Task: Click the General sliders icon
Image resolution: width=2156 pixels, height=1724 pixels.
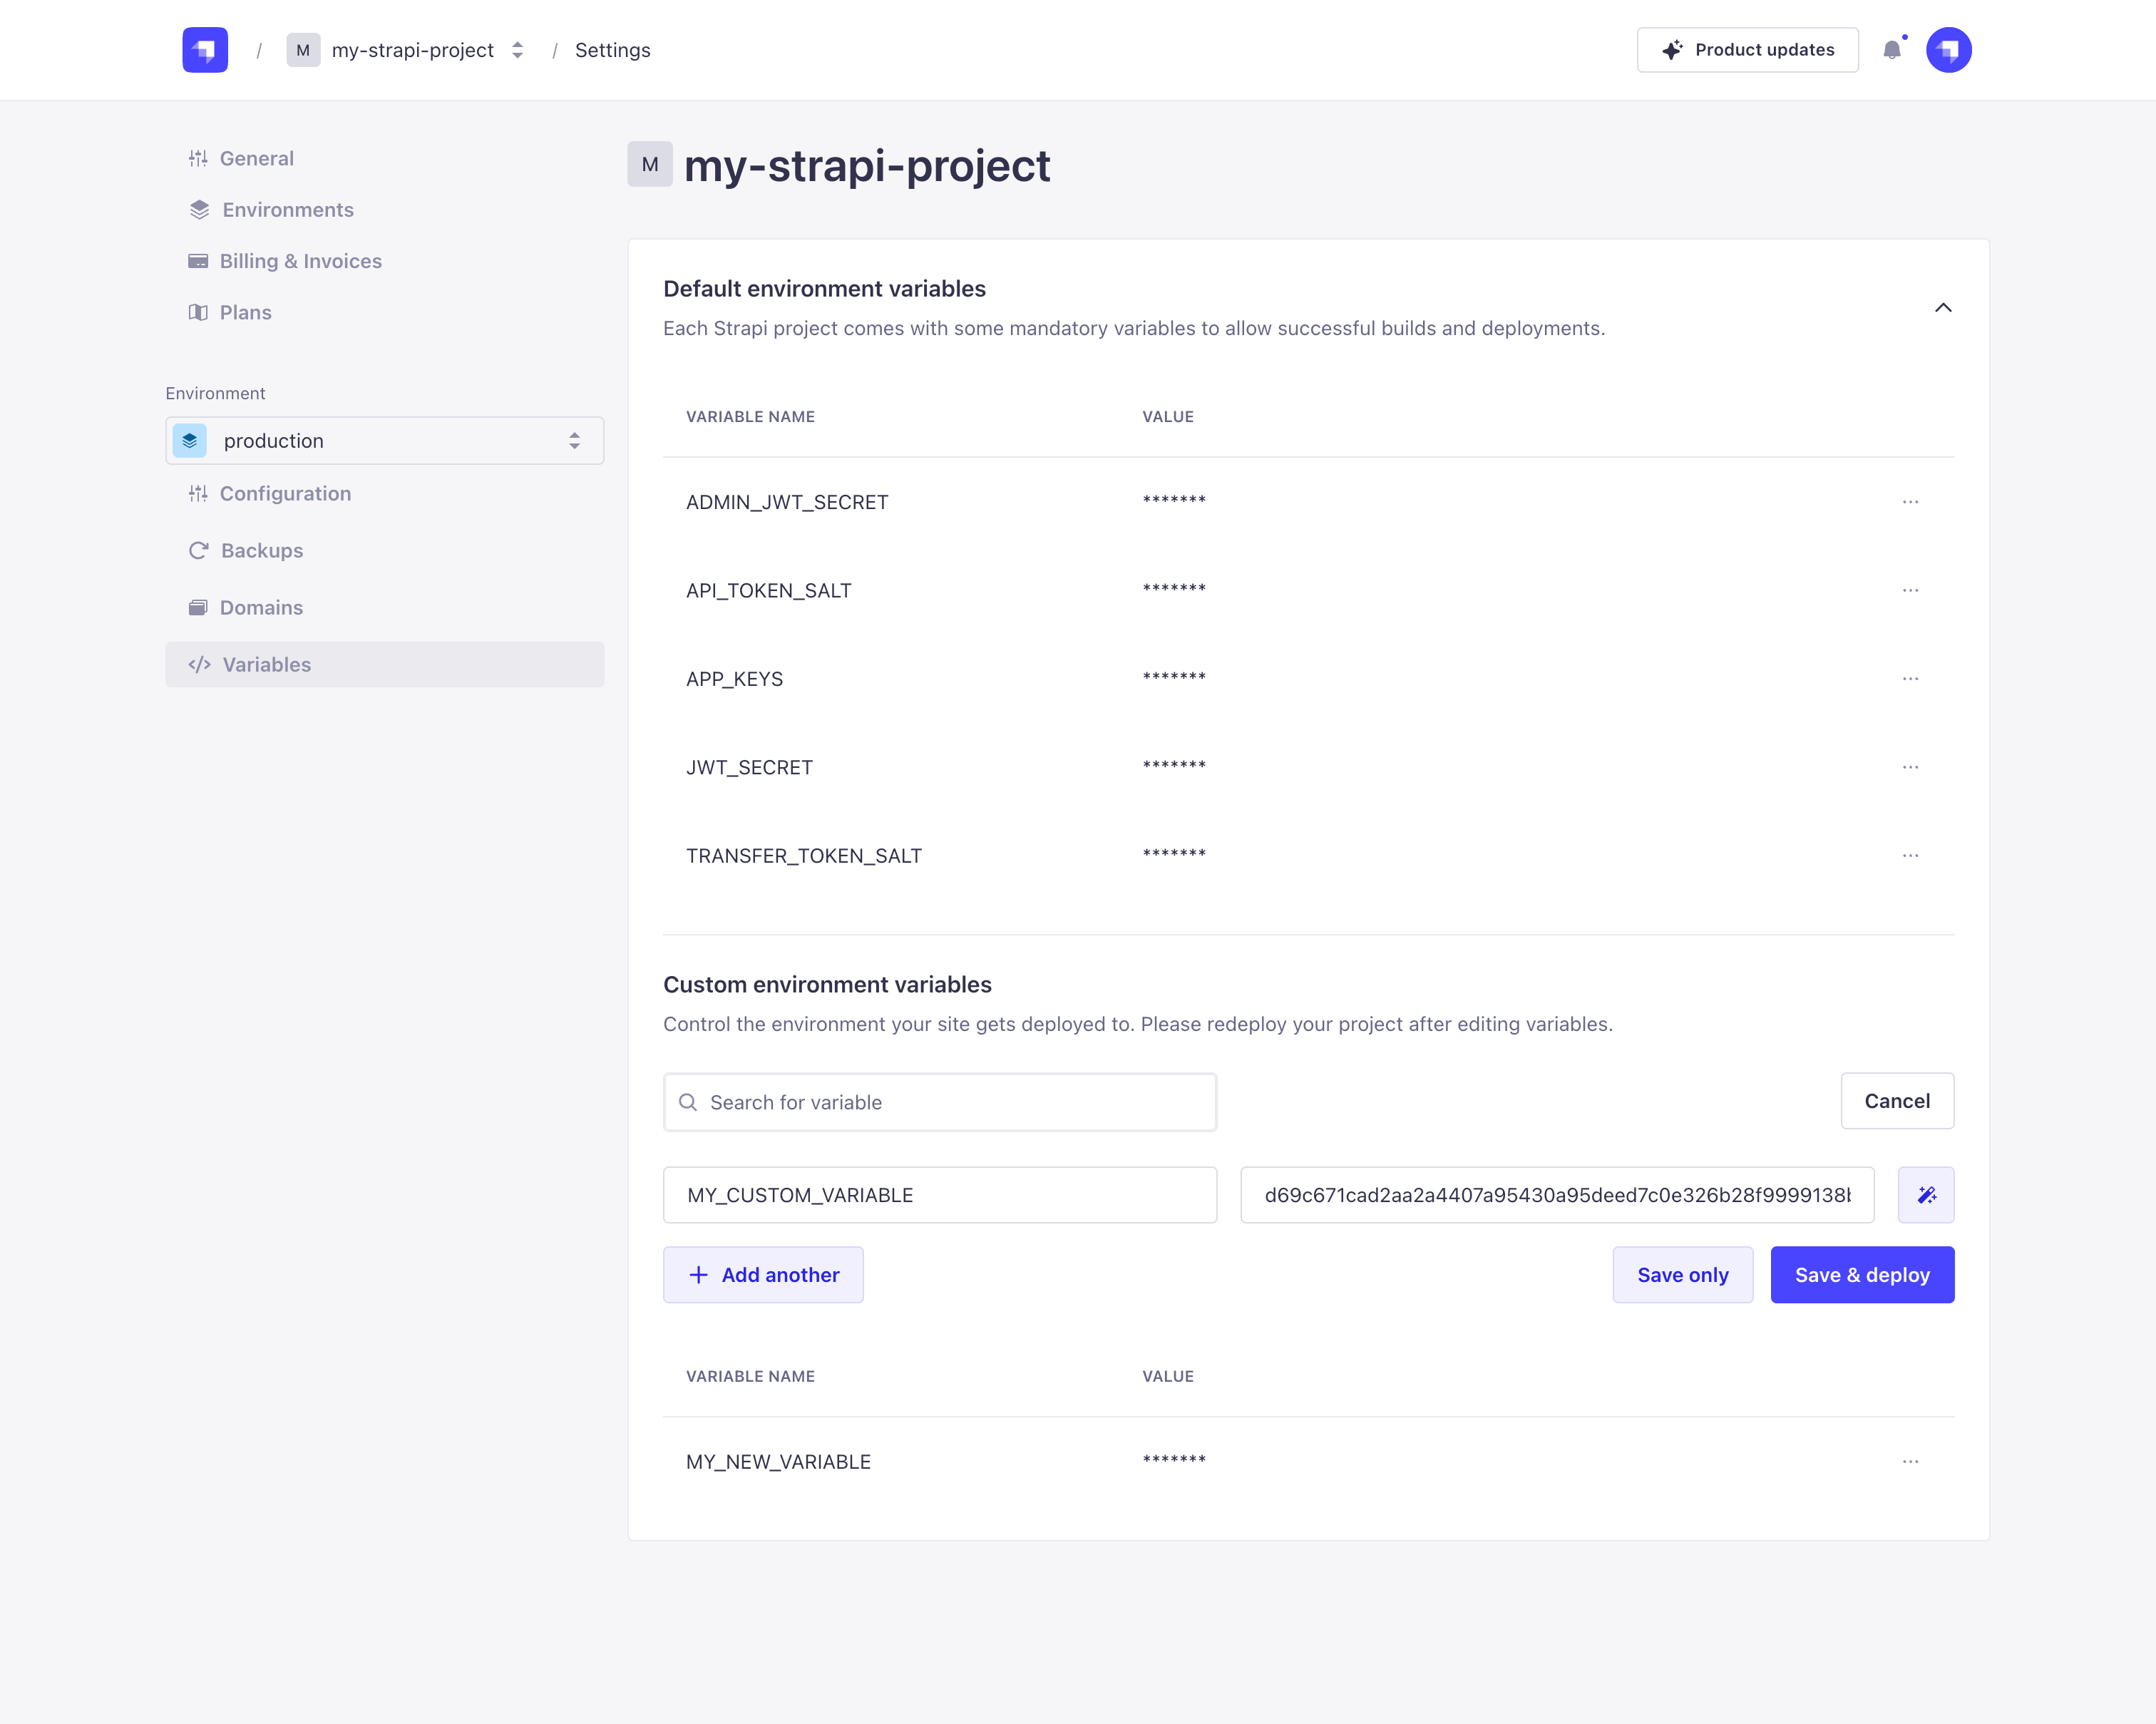Action: click(198, 158)
